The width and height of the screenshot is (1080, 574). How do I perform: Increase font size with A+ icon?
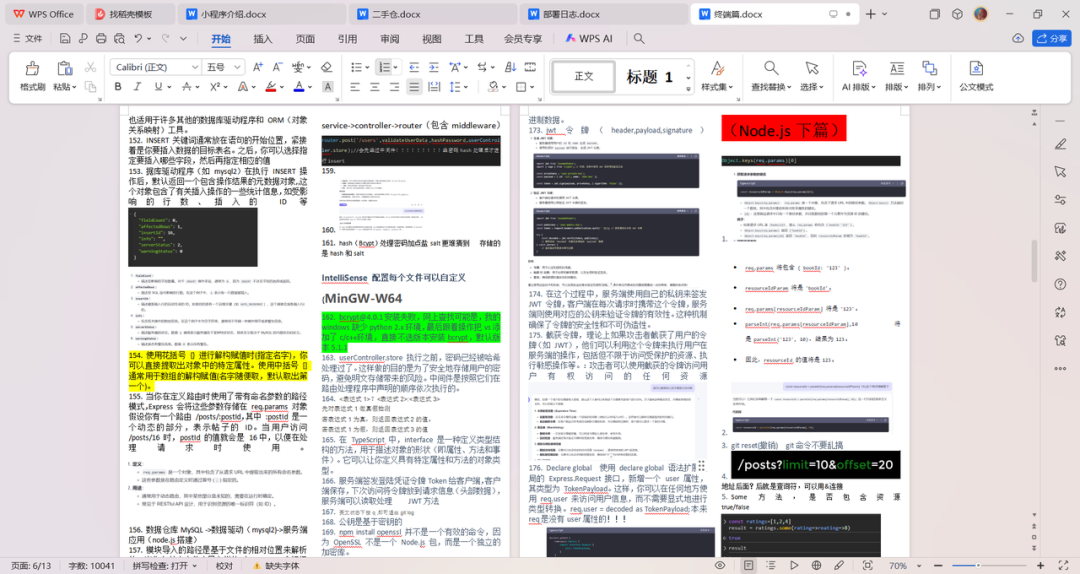point(258,67)
